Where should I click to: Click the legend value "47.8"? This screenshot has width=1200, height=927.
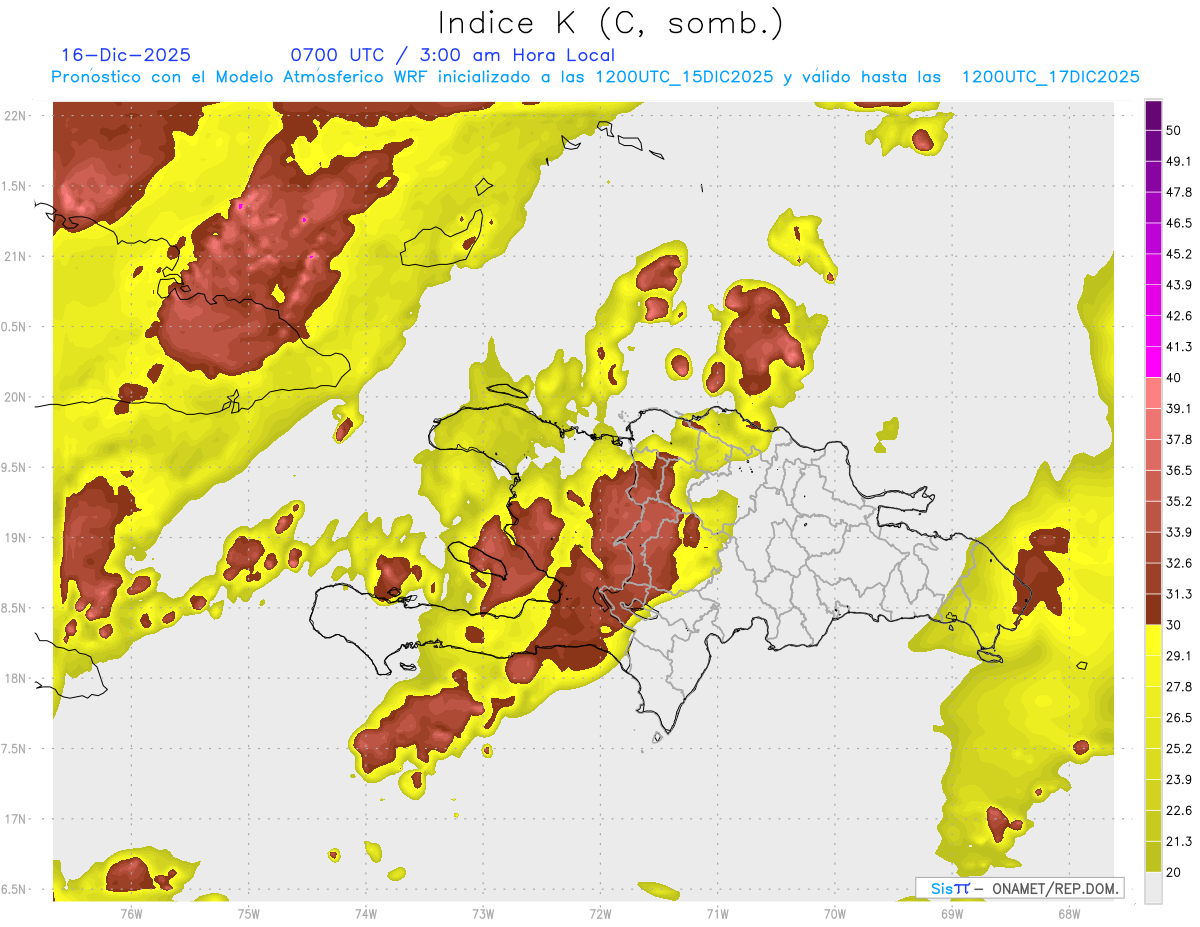1179,192
